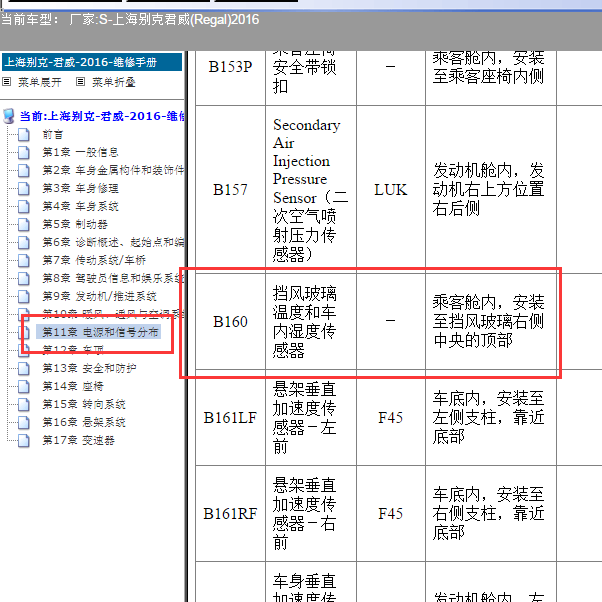Click the page icon beside 第1章
The image size is (602, 602).
click(x=24, y=152)
